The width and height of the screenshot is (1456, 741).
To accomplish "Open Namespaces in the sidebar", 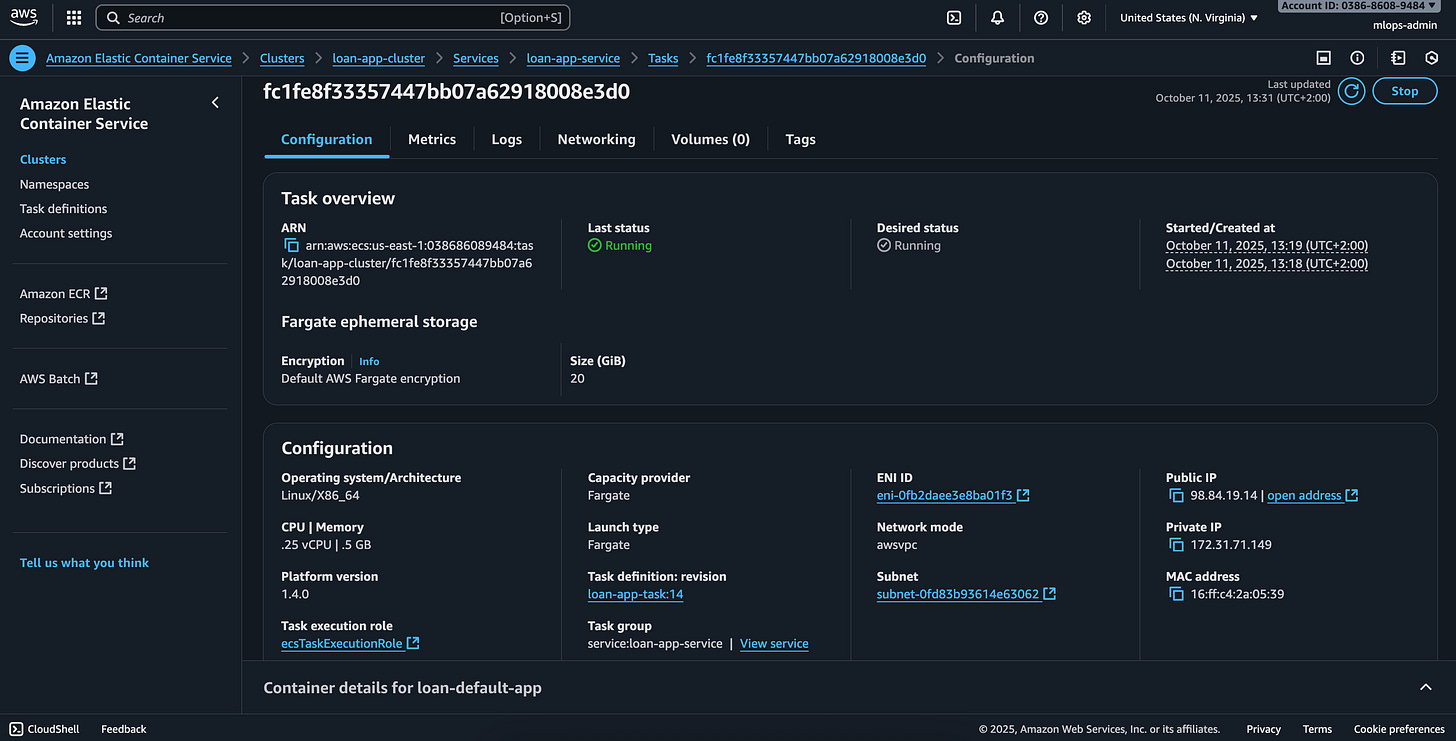I will point(54,184).
